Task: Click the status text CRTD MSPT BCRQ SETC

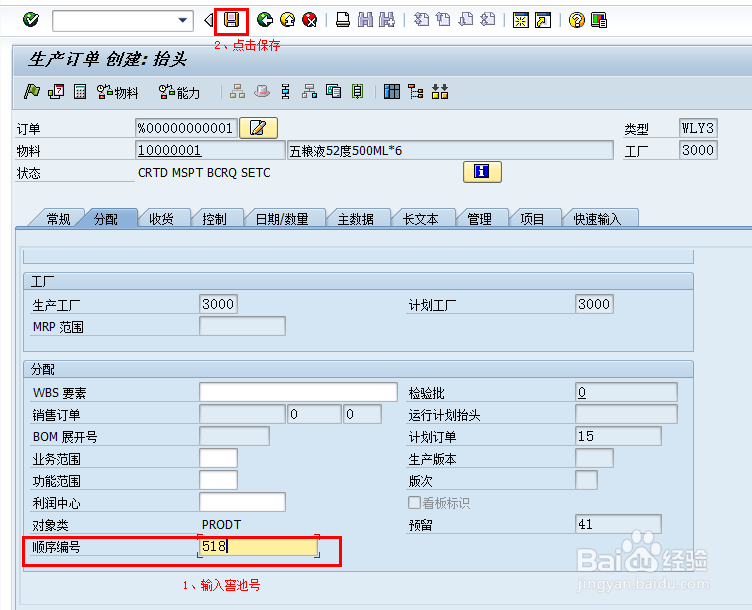Action: tap(204, 173)
